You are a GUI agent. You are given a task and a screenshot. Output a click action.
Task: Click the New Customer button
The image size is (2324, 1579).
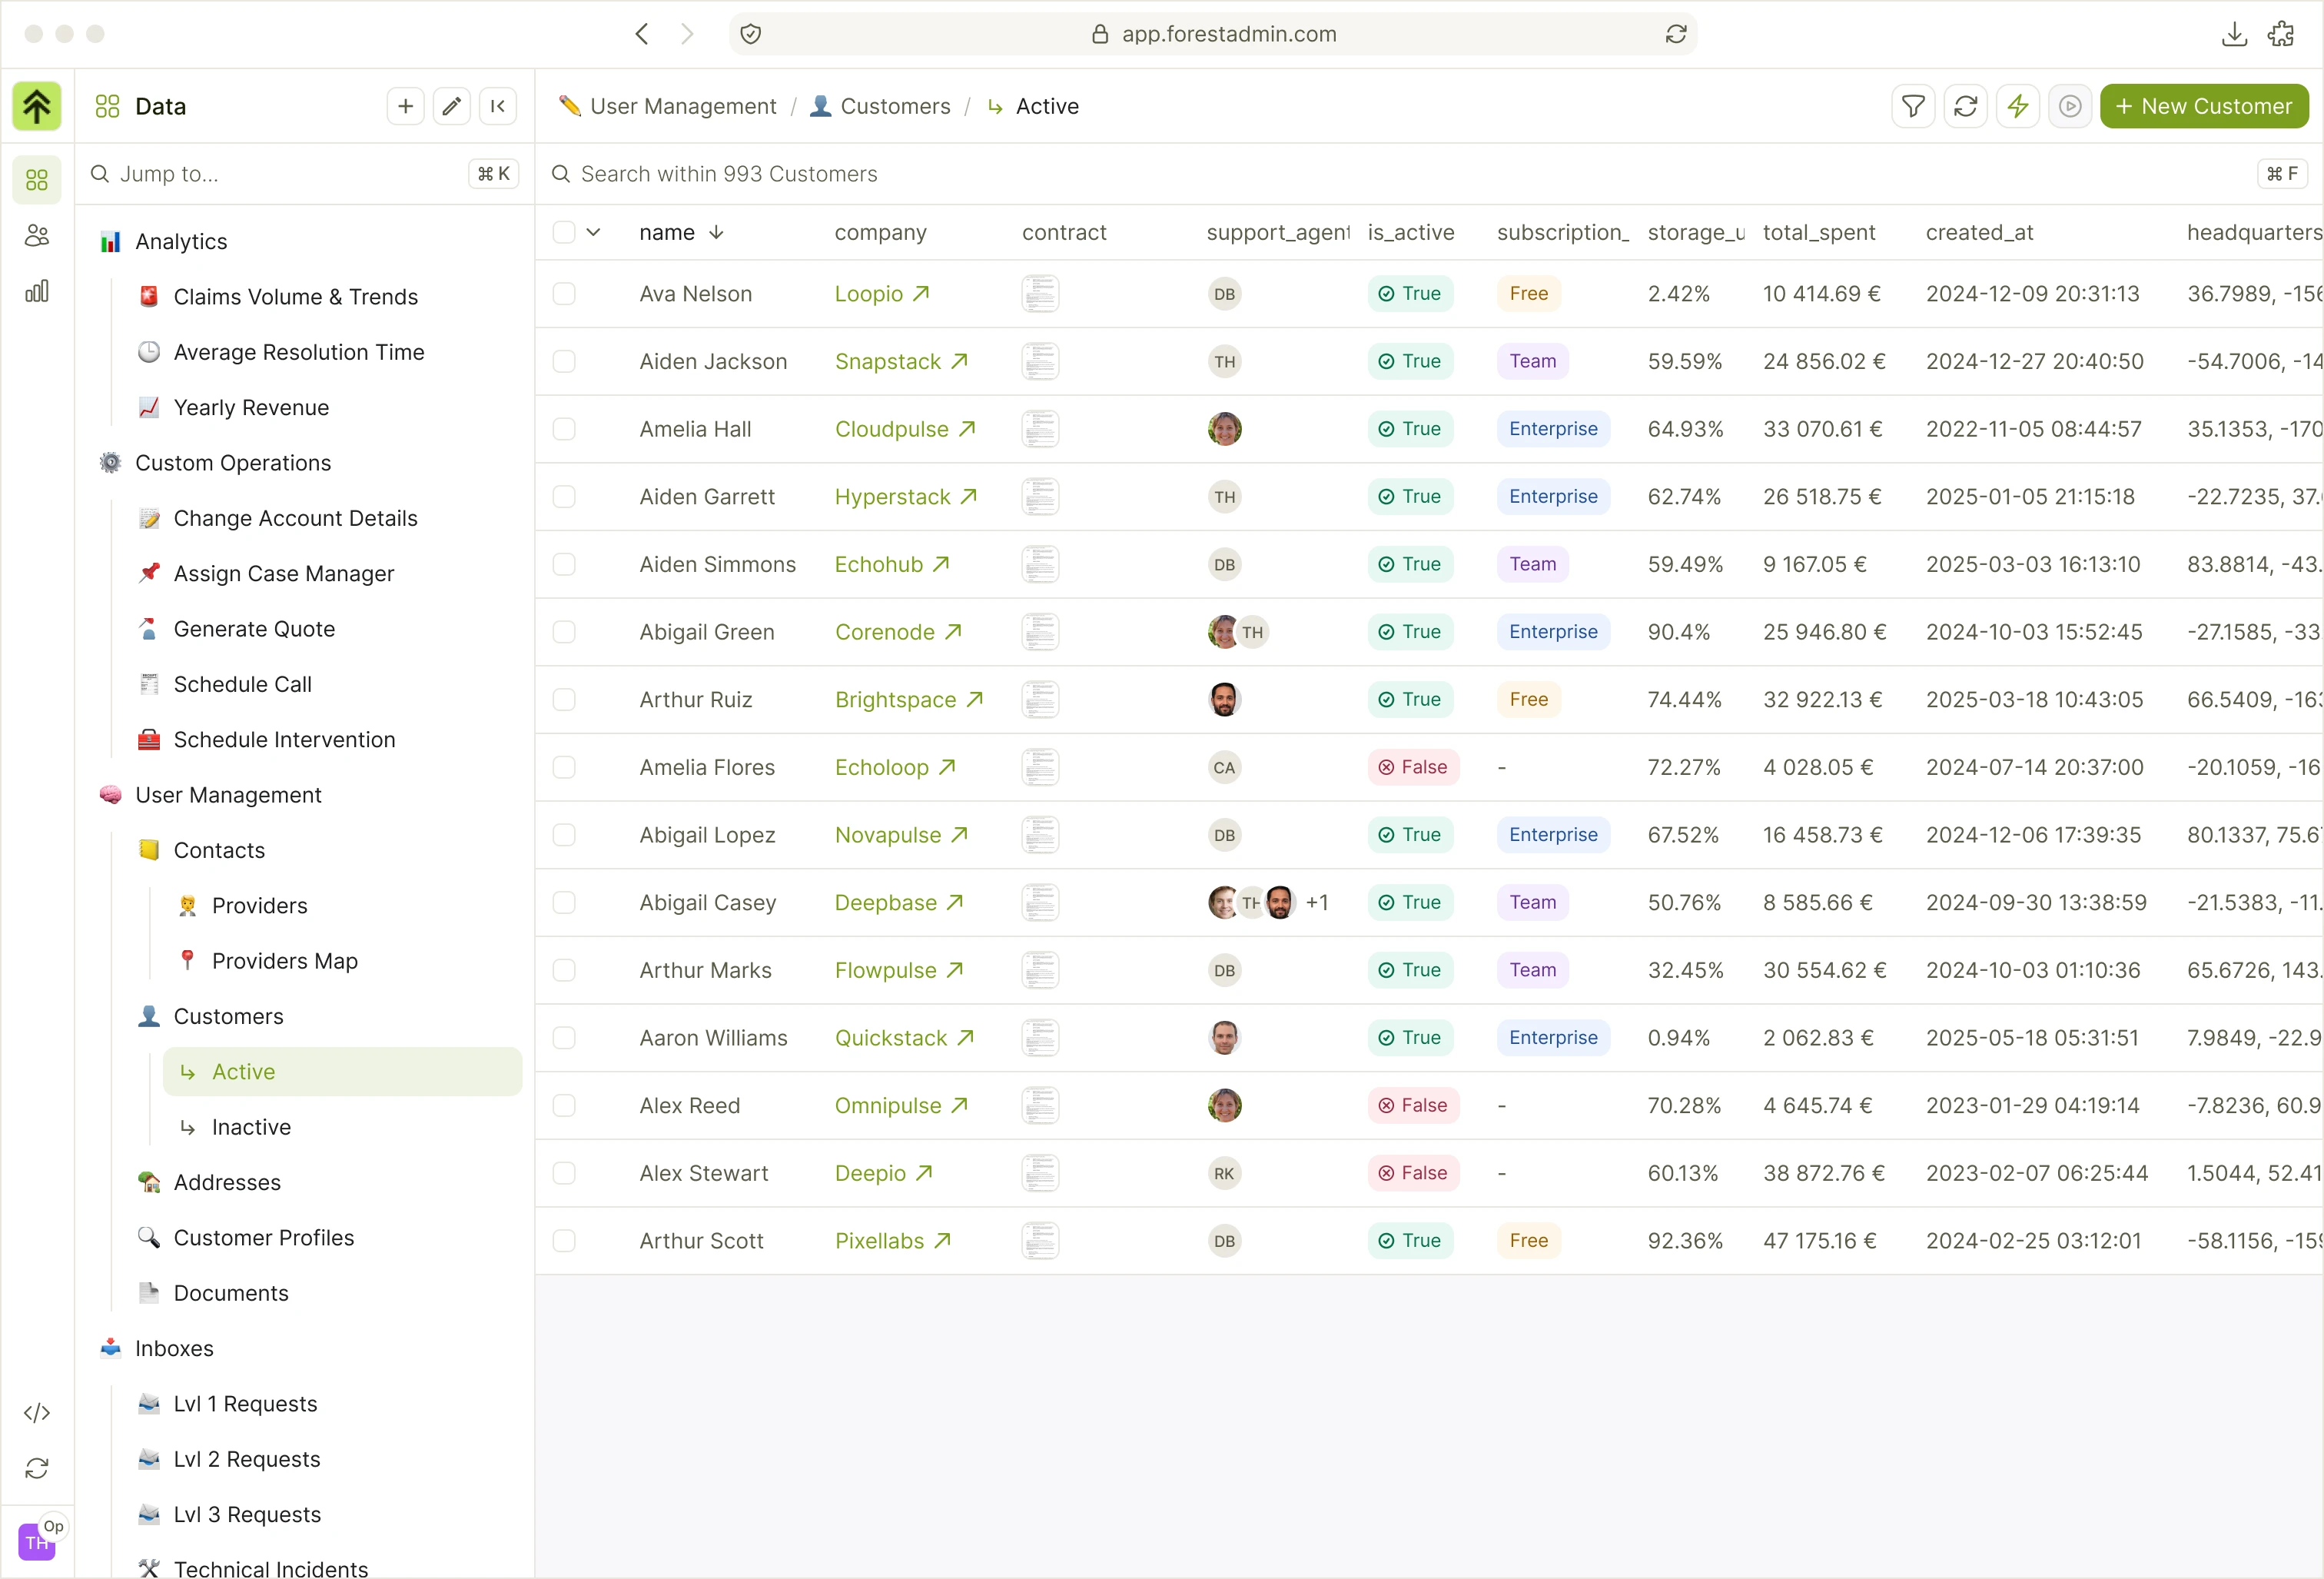[2203, 106]
